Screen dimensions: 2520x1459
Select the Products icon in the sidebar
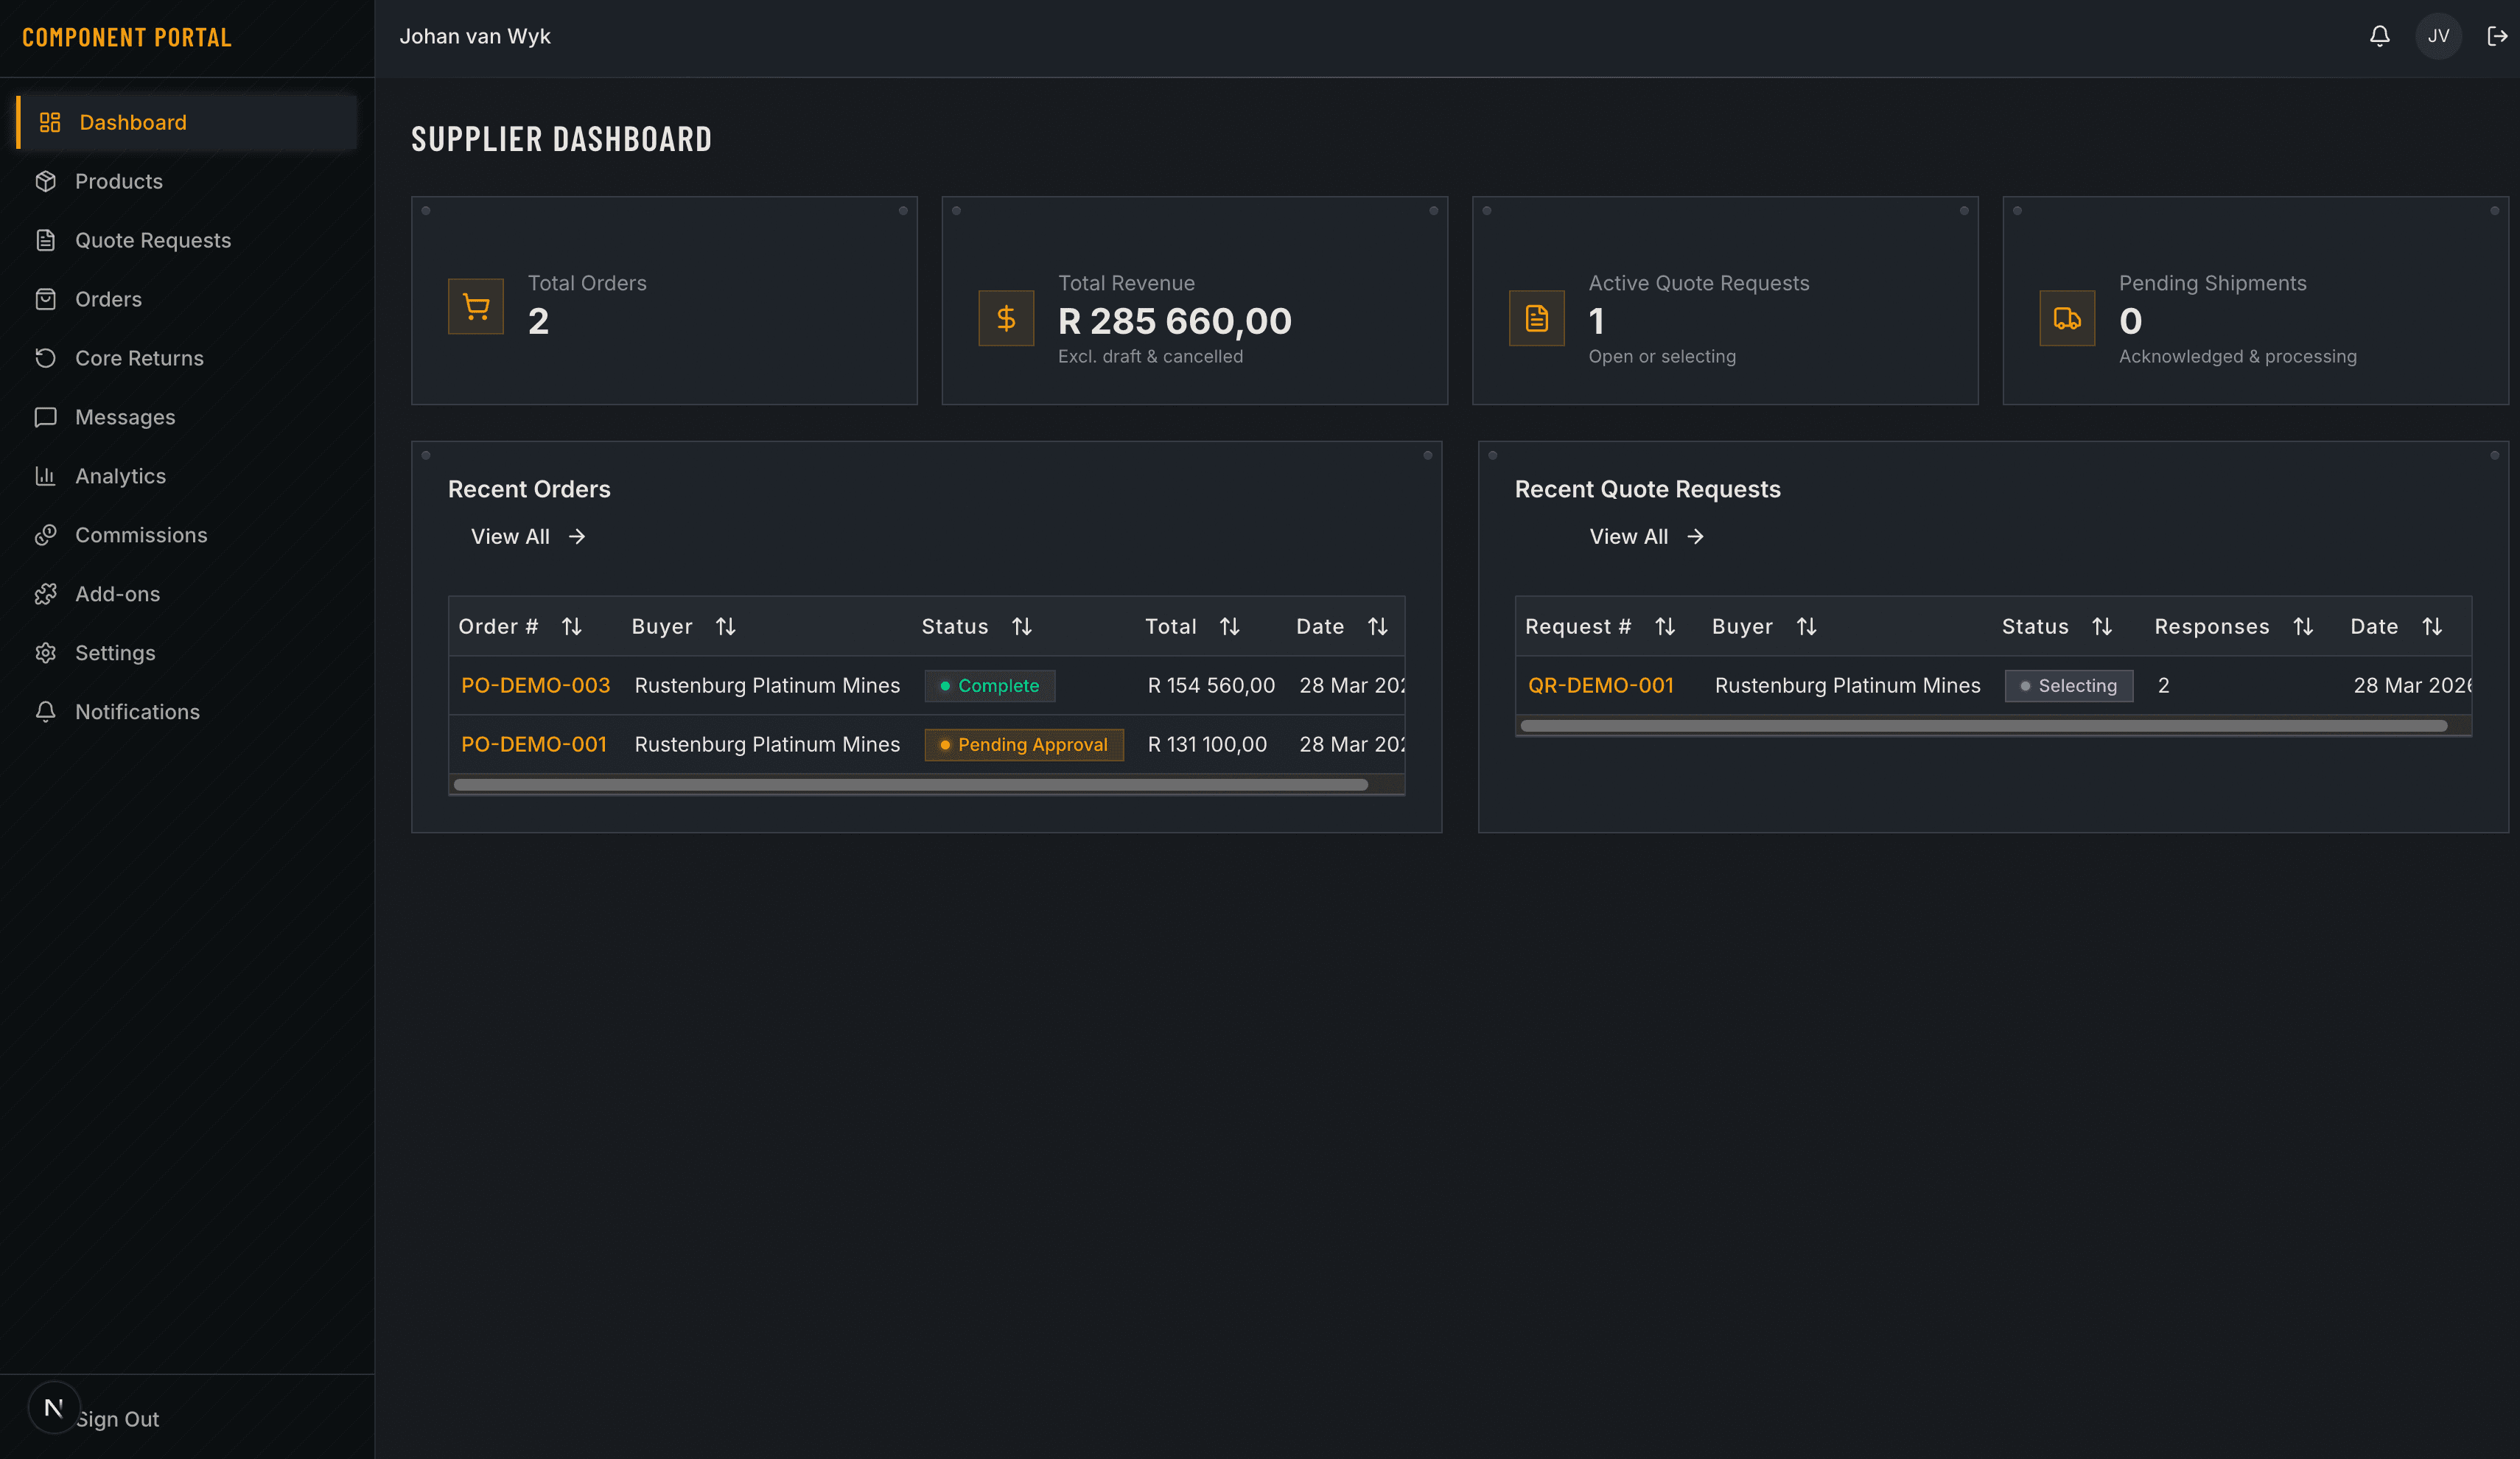pos(47,181)
